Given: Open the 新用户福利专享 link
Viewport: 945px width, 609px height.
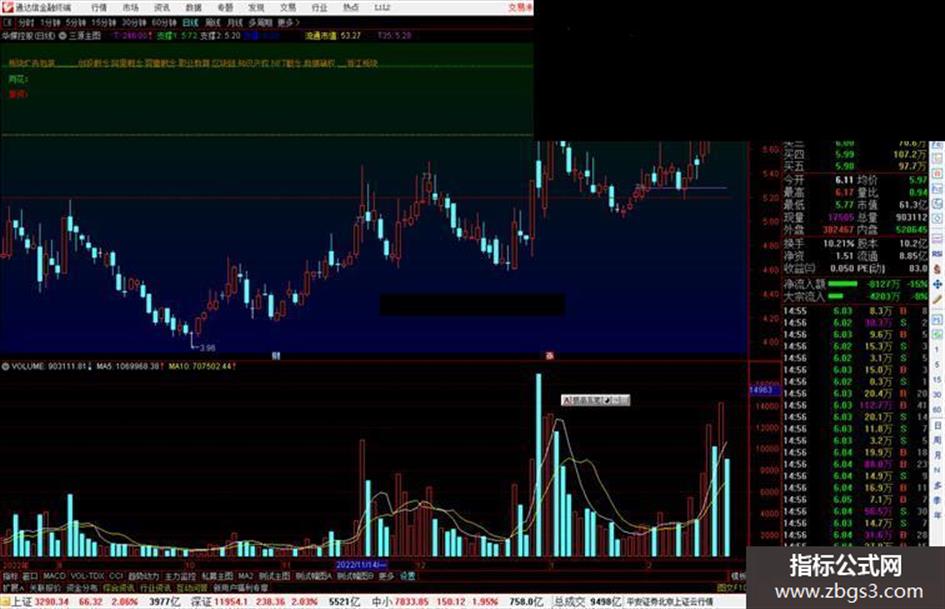Looking at the screenshot, I should click(240, 587).
